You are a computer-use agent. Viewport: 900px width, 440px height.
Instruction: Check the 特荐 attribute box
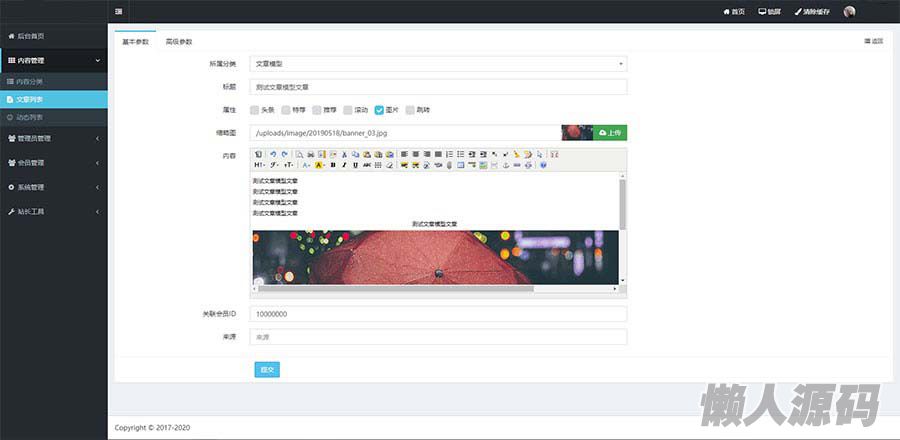pos(286,110)
